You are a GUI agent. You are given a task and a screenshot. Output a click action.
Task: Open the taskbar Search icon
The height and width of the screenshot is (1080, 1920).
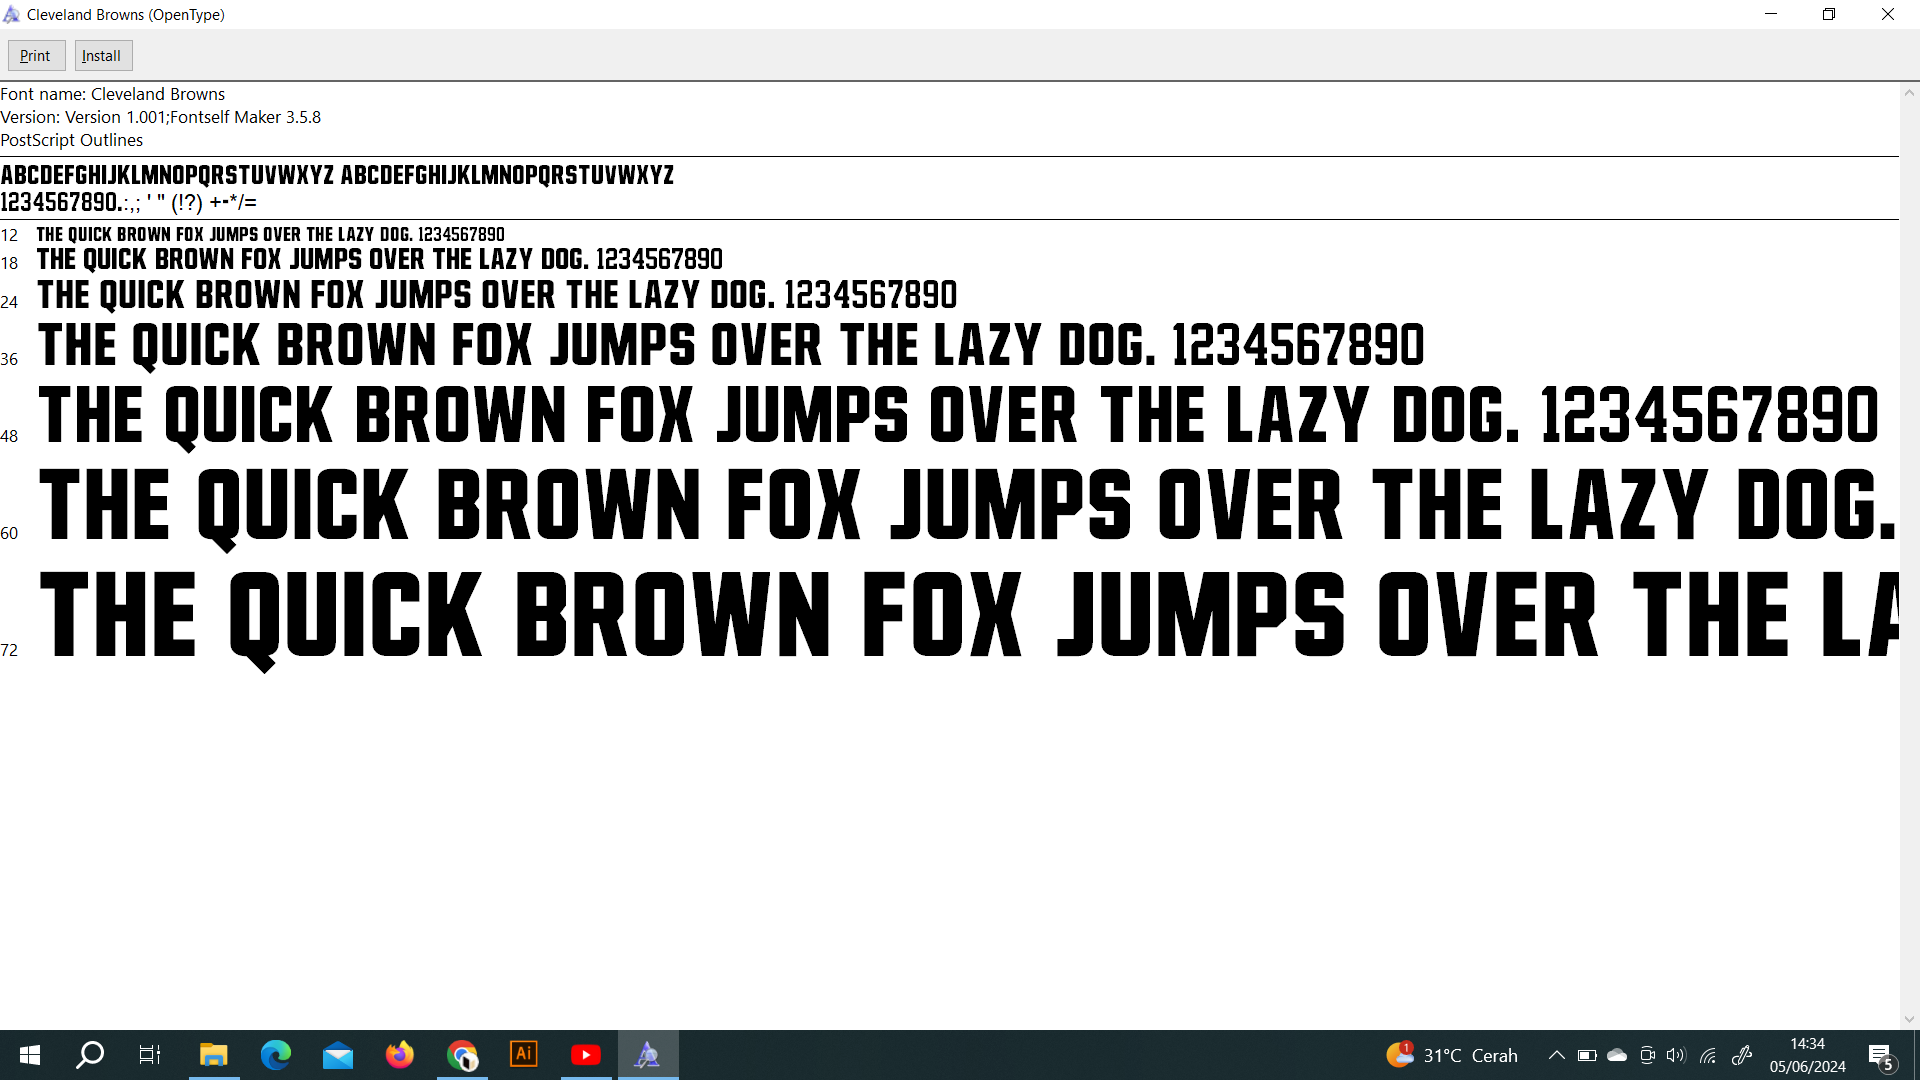point(90,1055)
